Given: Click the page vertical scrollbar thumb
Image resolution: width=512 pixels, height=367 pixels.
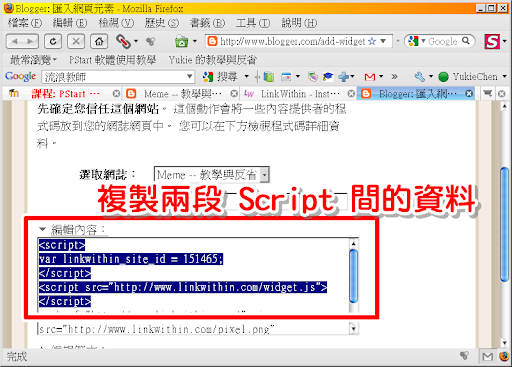Looking at the screenshot, I should pyautogui.click(x=505, y=225).
